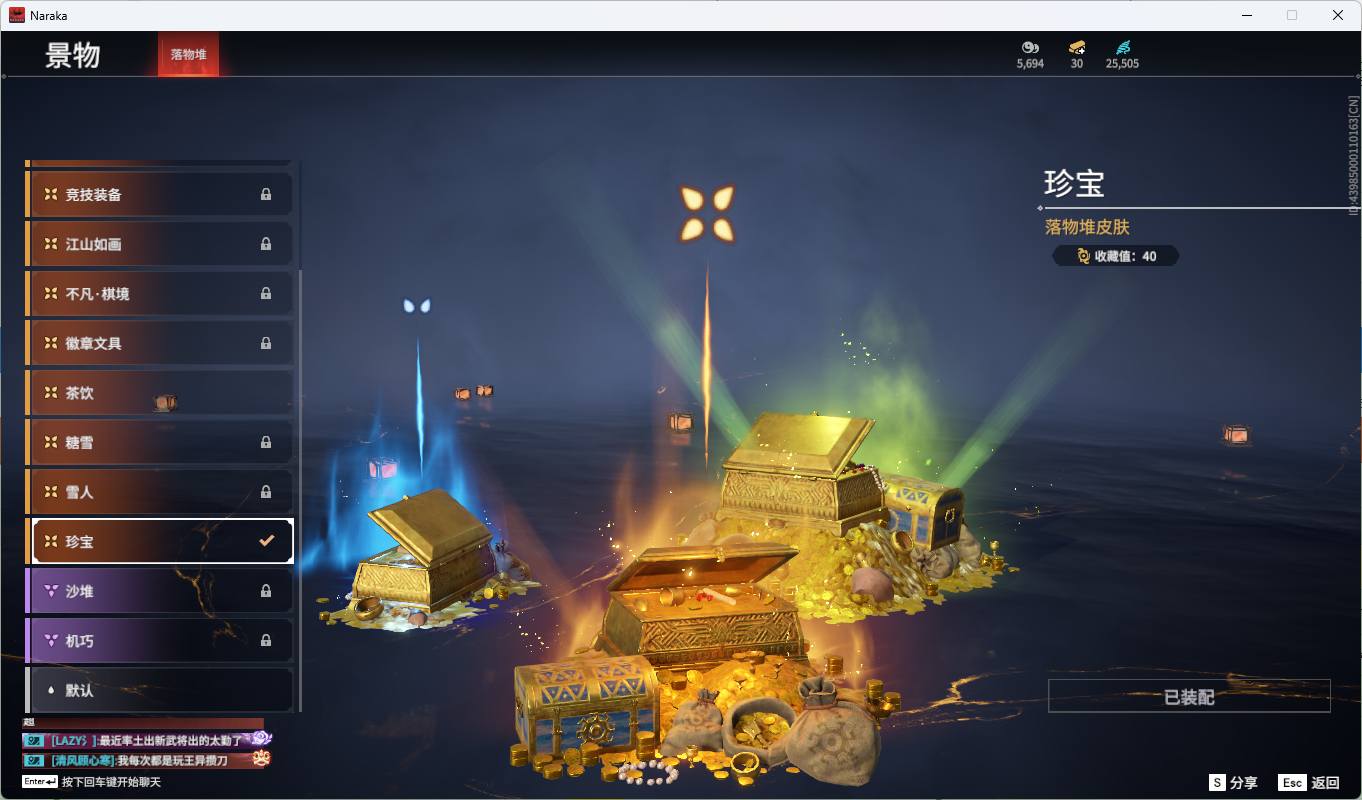Select the 江山如画 skin entry
The height and width of the screenshot is (800, 1362).
click(x=159, y=244)
